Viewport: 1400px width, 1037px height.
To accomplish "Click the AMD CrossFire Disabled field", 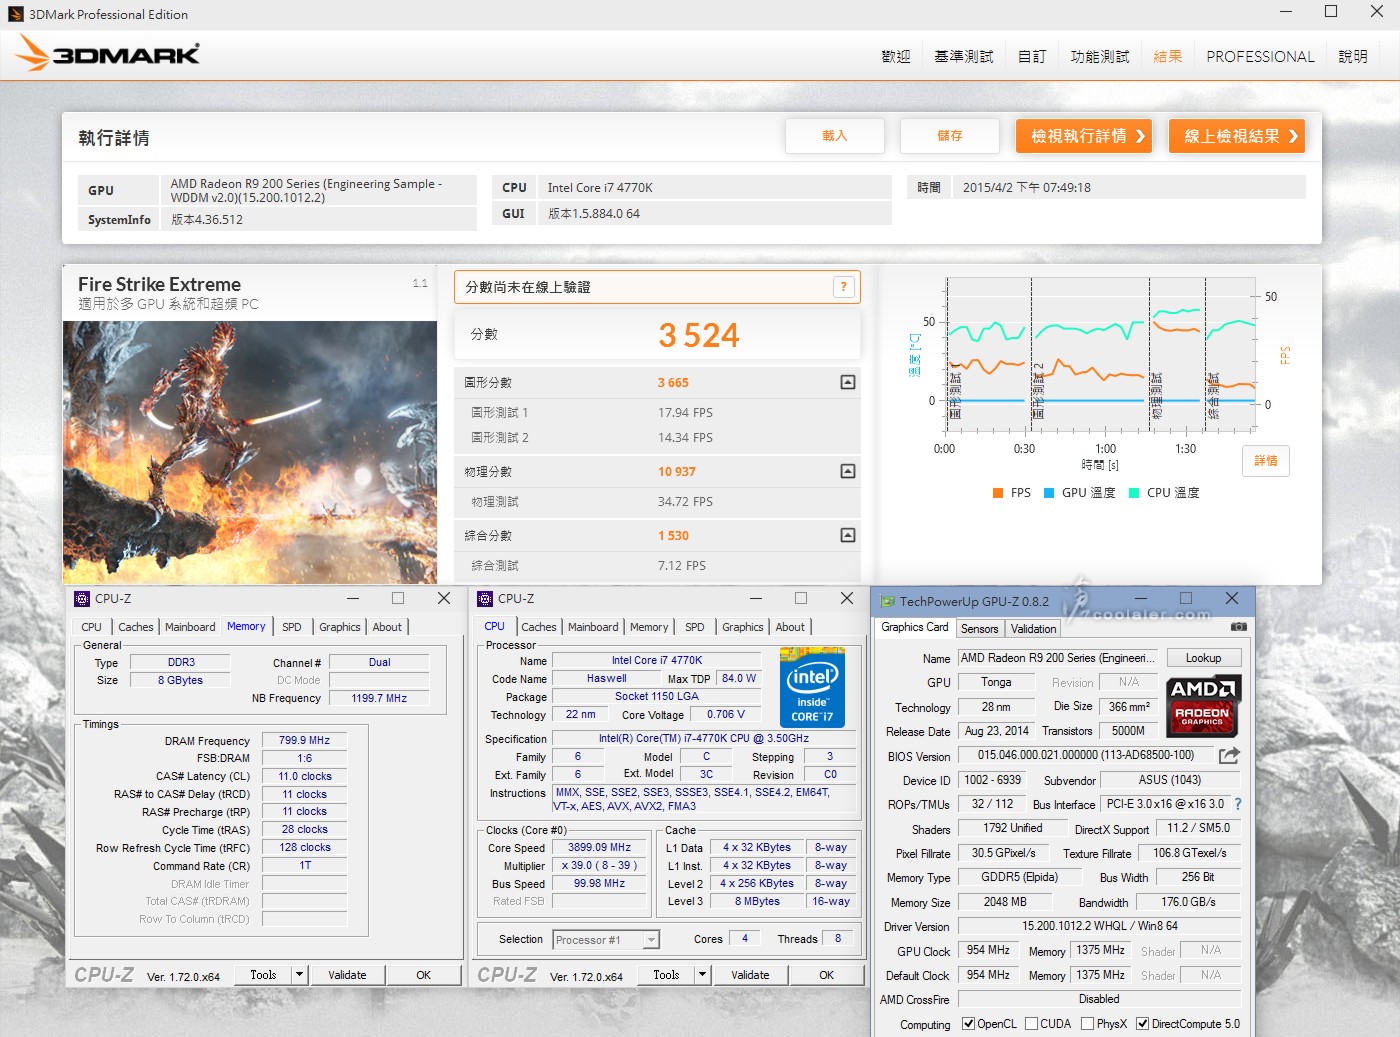I will pyautogui.click(x=1099, y=999).
